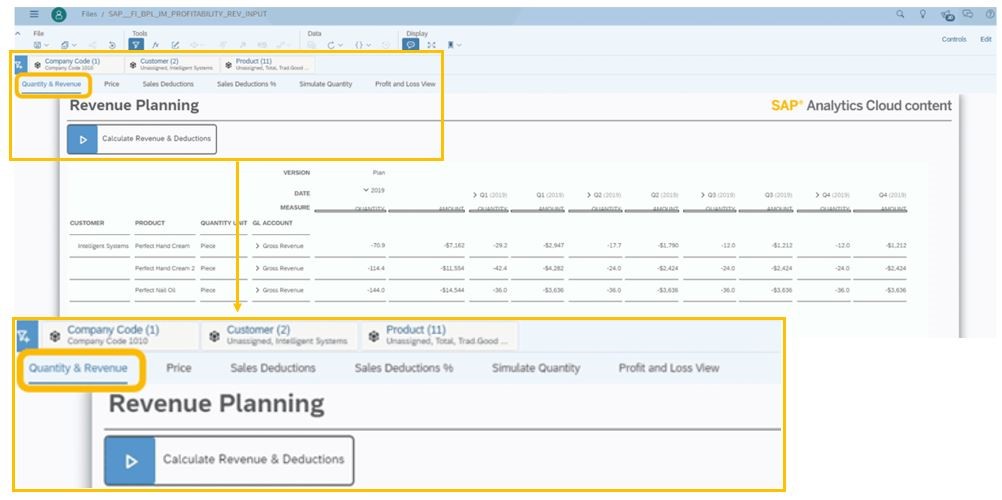Select the Quantity & Revenue tab in enlarged callout
This screenshot has width=1002, height=500.
point(78,368)
